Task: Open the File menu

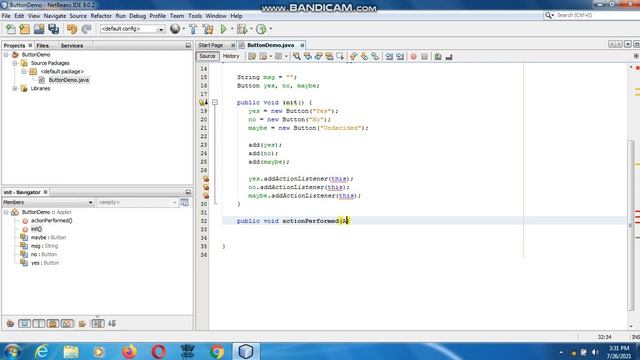Action: (x=6, y=16)
